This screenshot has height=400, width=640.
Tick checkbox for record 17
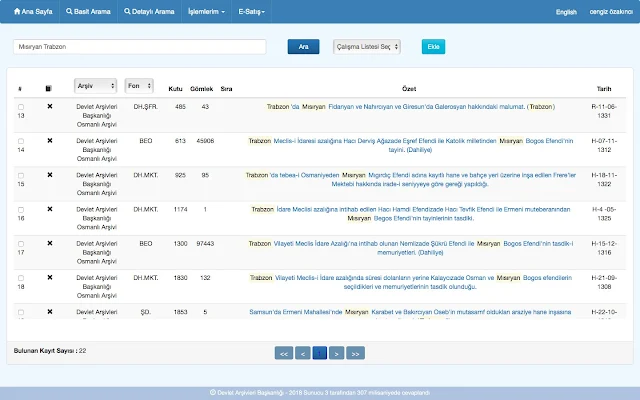pyautogui.click(x=21, y=244)
